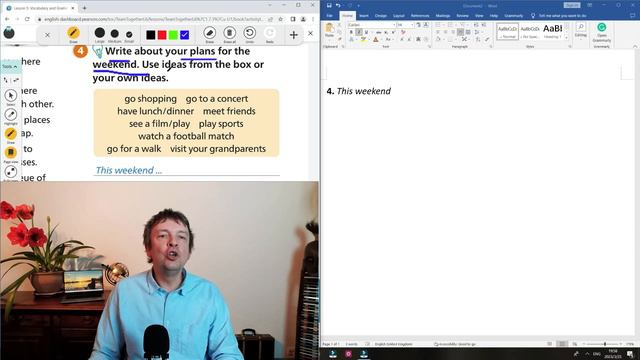Viewport: 640px width, 360px height.
Task: Select the Erase tool in the annotation bar
Action: [x=210, y=33]
